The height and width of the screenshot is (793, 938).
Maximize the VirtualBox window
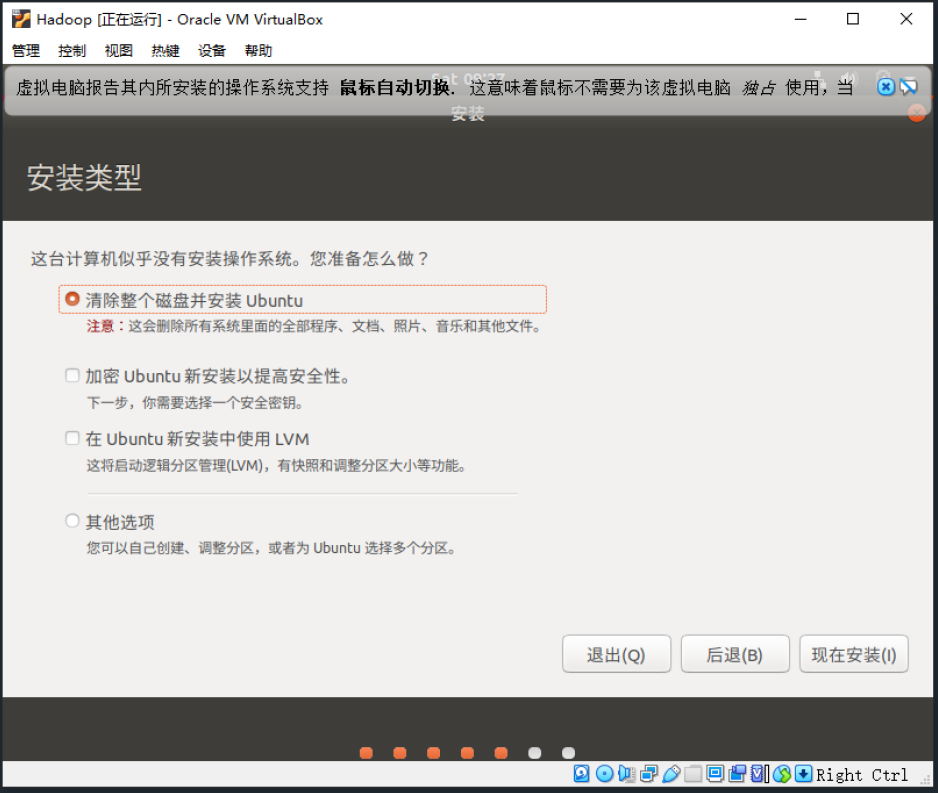853,19
